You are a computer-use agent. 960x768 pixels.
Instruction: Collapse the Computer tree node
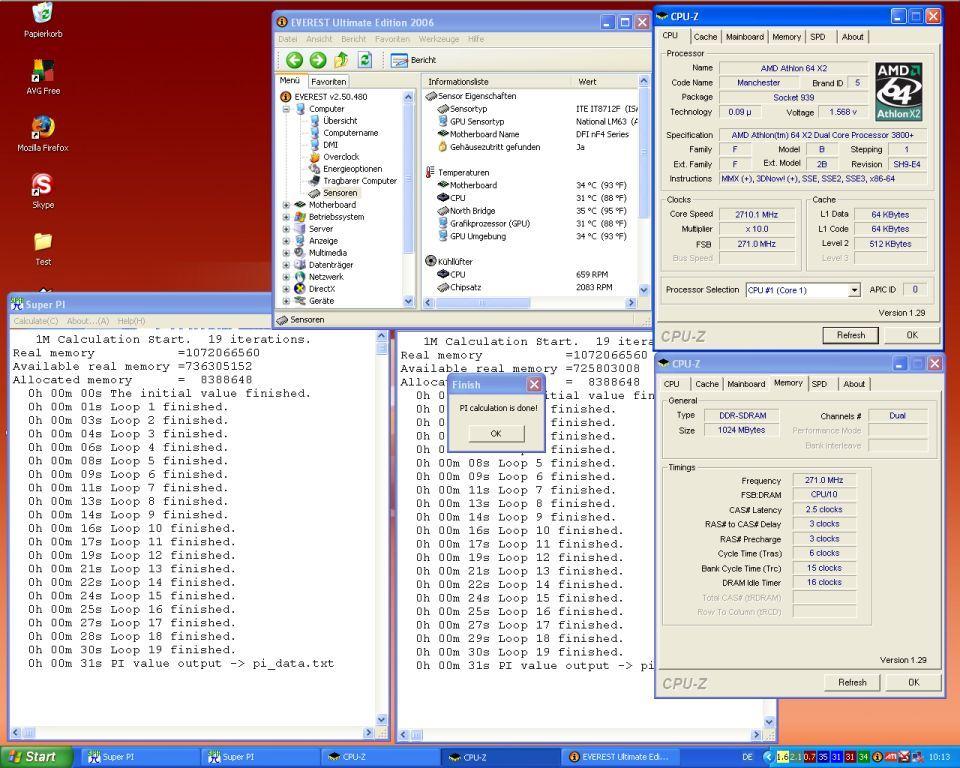tap(286, 109)
